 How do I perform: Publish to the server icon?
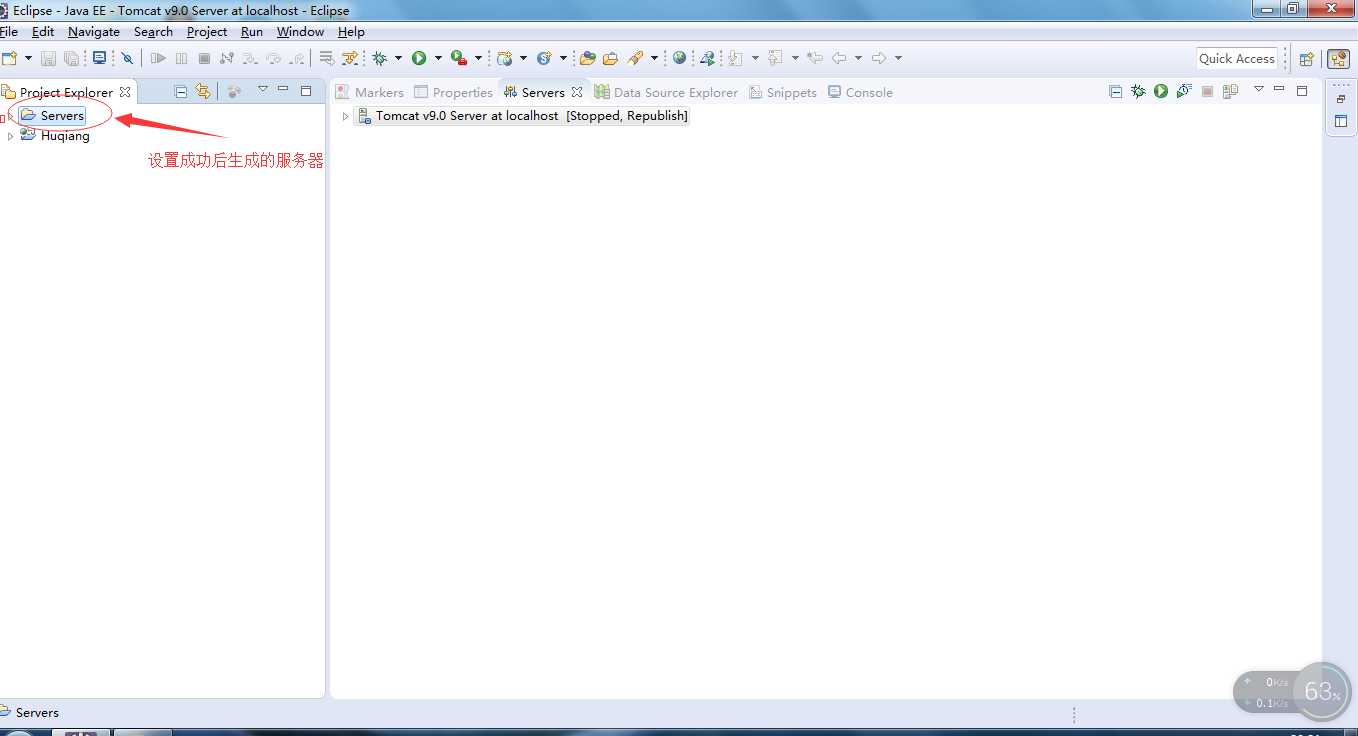(x=1230, y=91)
